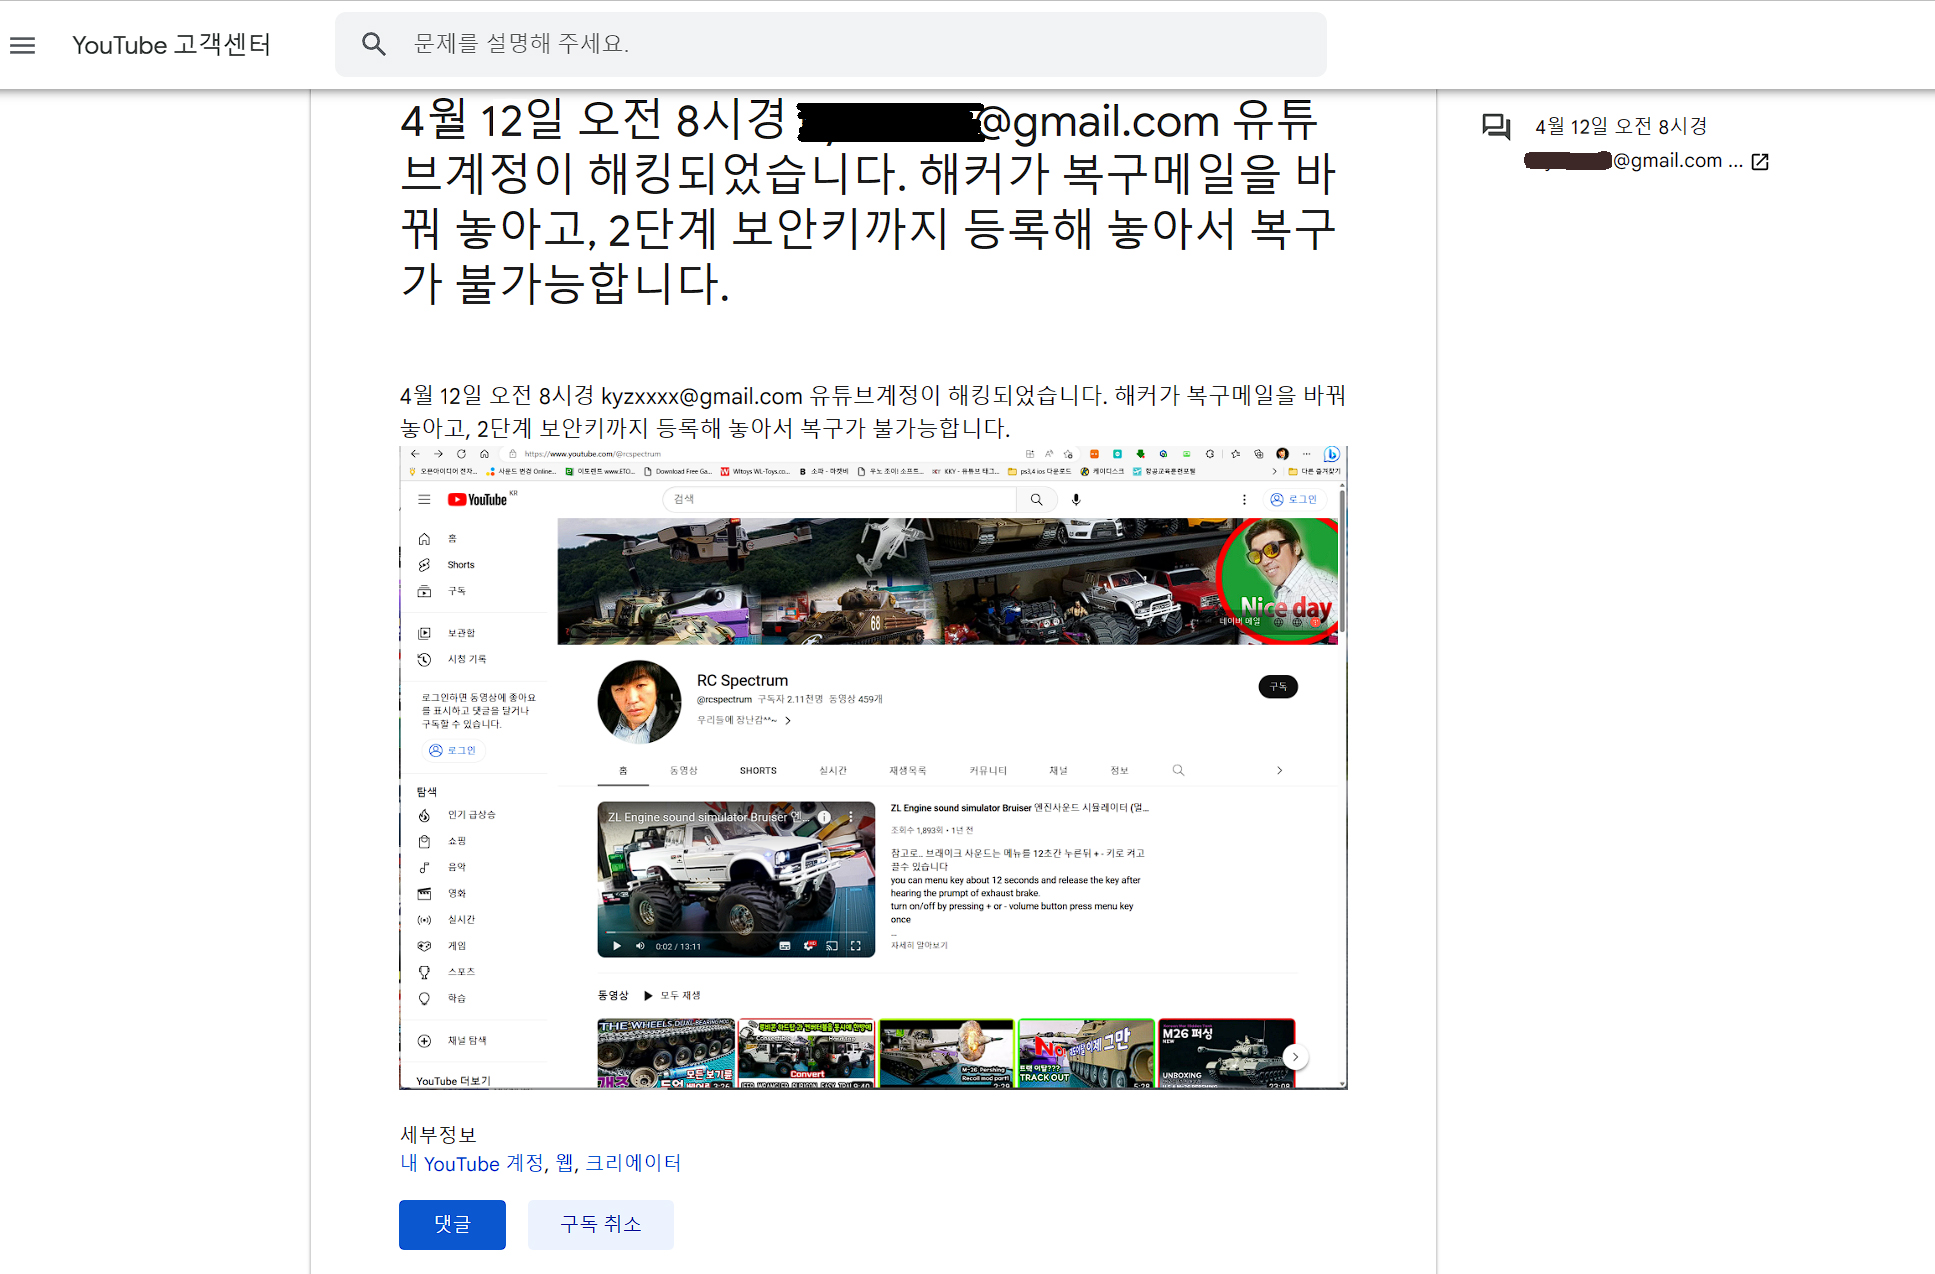This screenshot has height=1274, width=1935.
Task: Click the 음악 music icon in screenshot
Action: point(424,867)
